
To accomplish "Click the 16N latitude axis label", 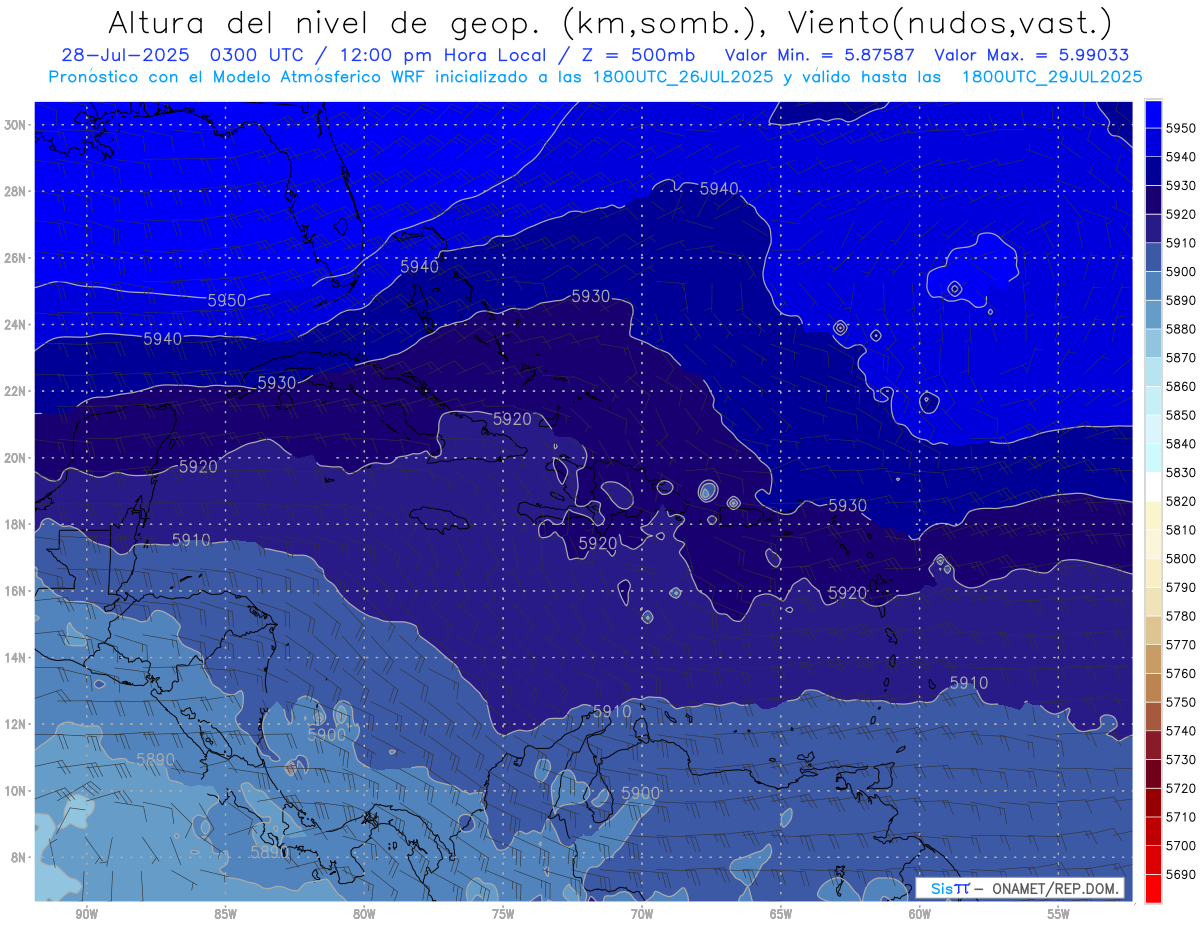I will point(15,591).
